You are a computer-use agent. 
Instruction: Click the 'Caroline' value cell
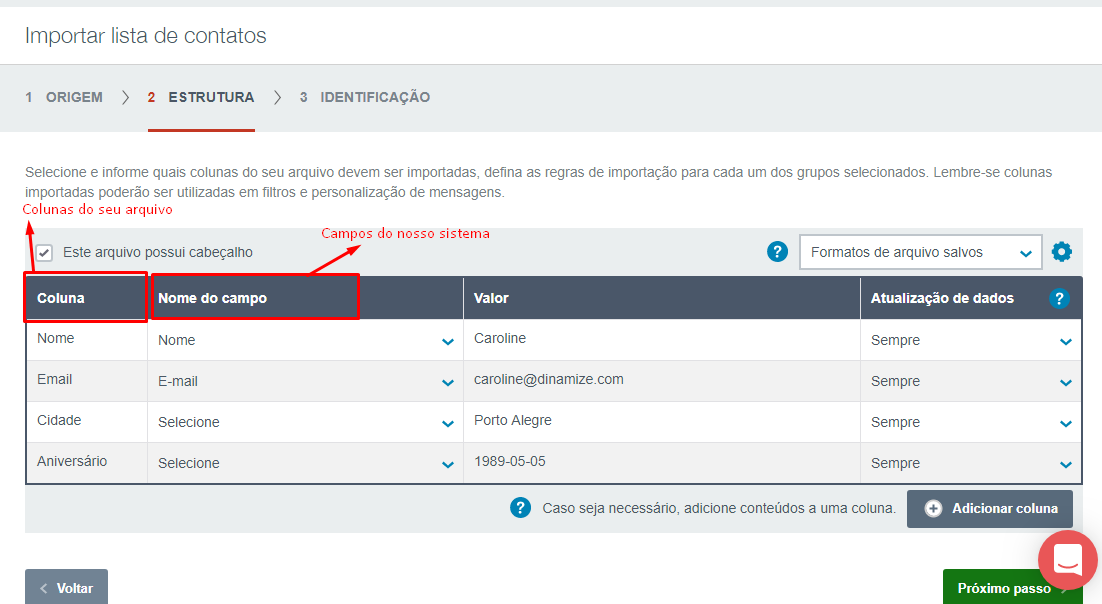click(x=661, y=340)
